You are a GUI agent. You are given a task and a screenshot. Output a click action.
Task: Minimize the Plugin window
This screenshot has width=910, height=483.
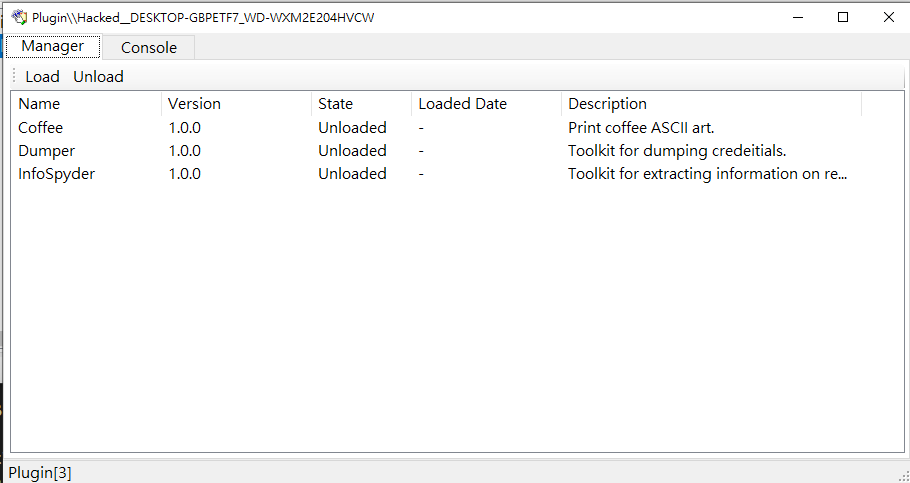[x=797, y=17]
